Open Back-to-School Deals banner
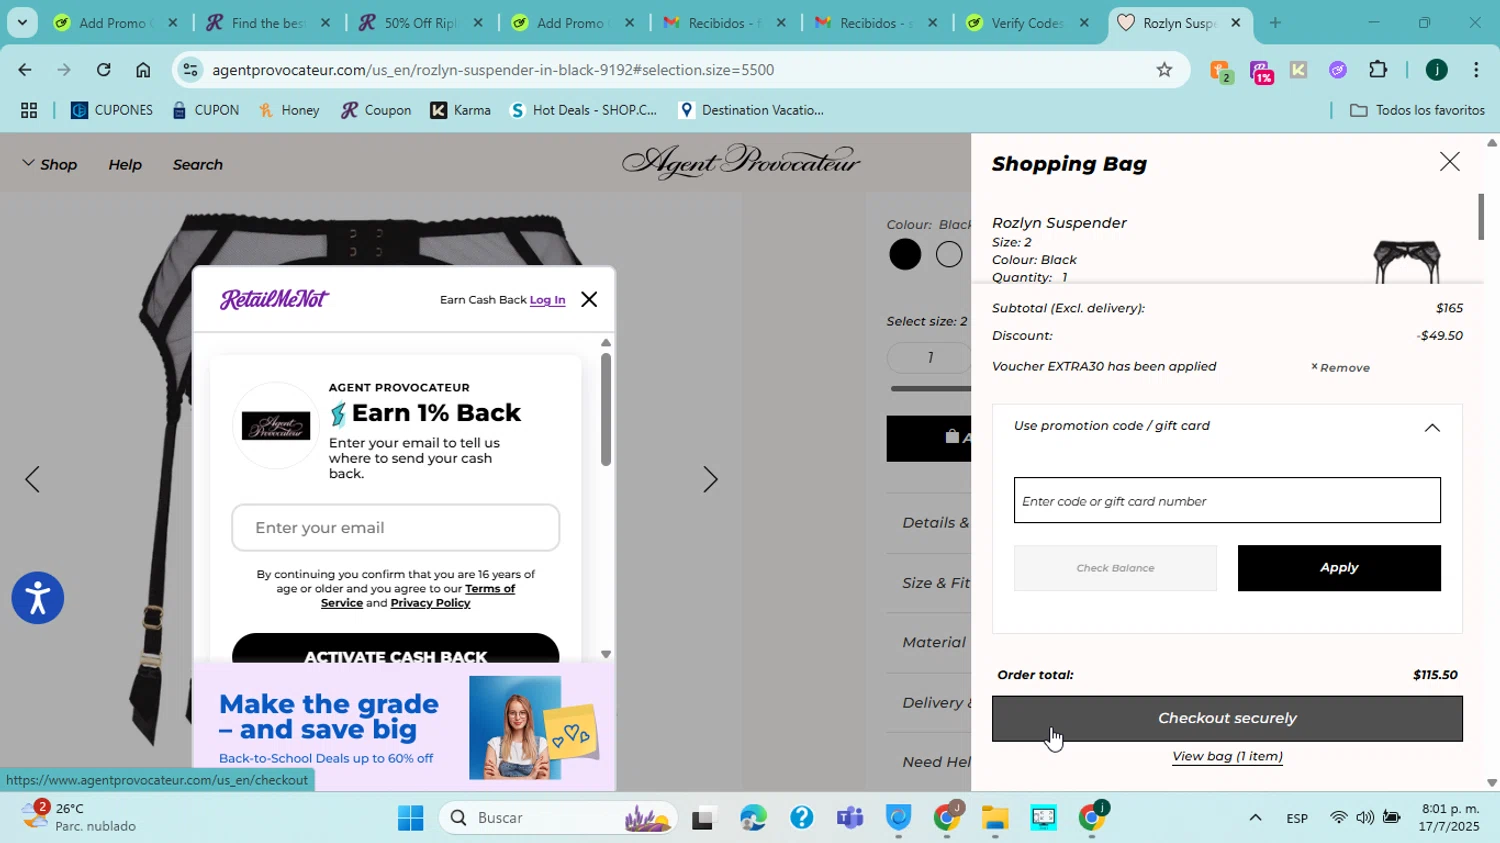This screenshot has width=1500, height=843. (403, 728)
